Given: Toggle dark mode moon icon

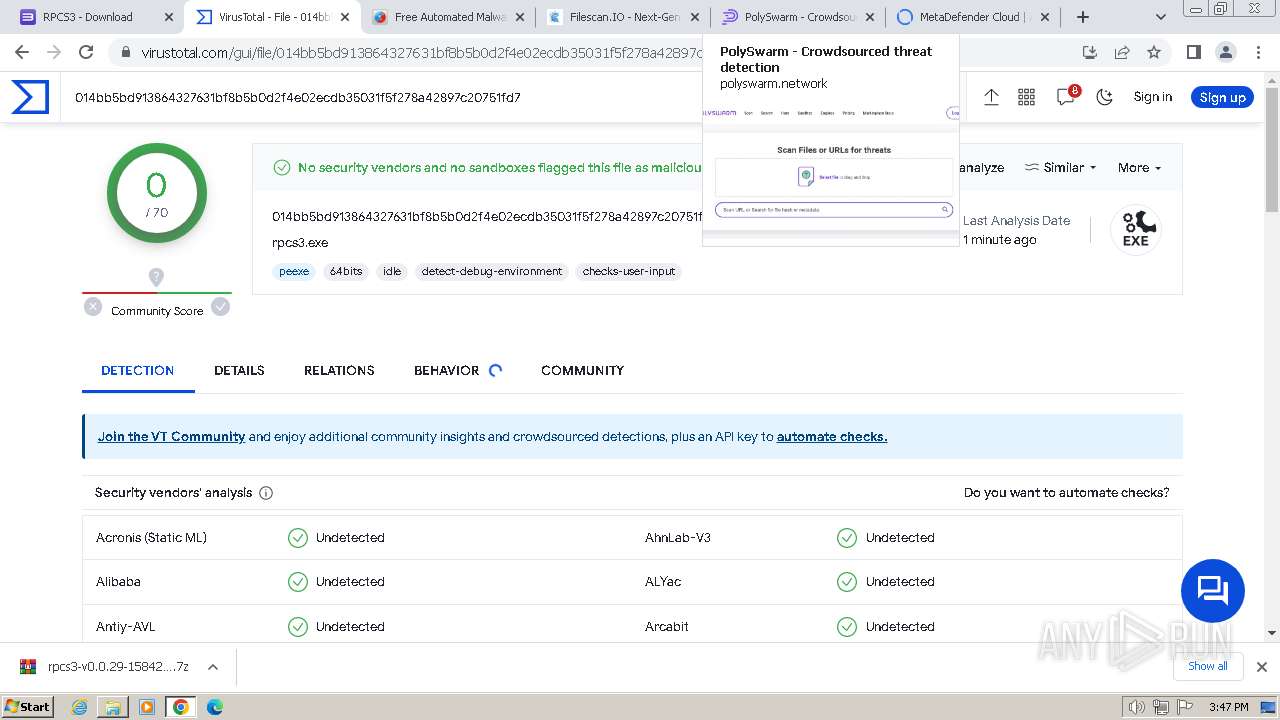Looking at the screenshot, I should pos(1105,97).
